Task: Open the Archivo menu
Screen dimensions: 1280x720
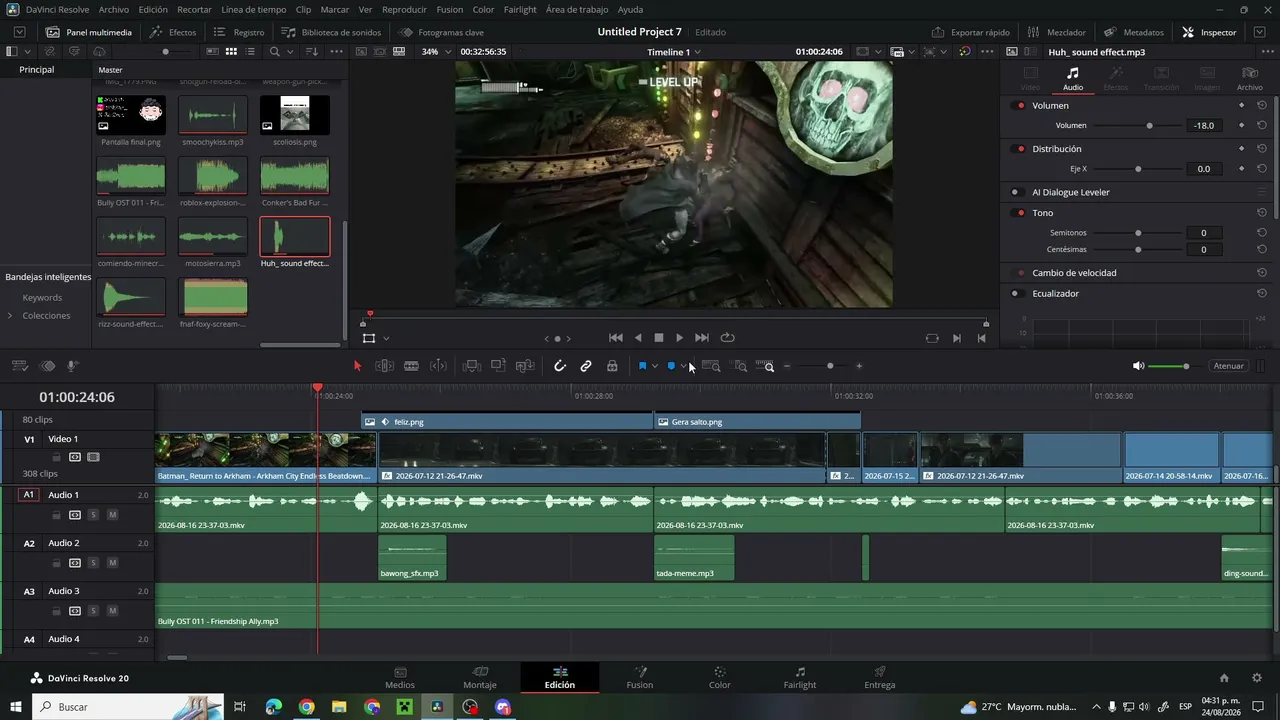Action: pyautogui.click(x=113, y=9)
